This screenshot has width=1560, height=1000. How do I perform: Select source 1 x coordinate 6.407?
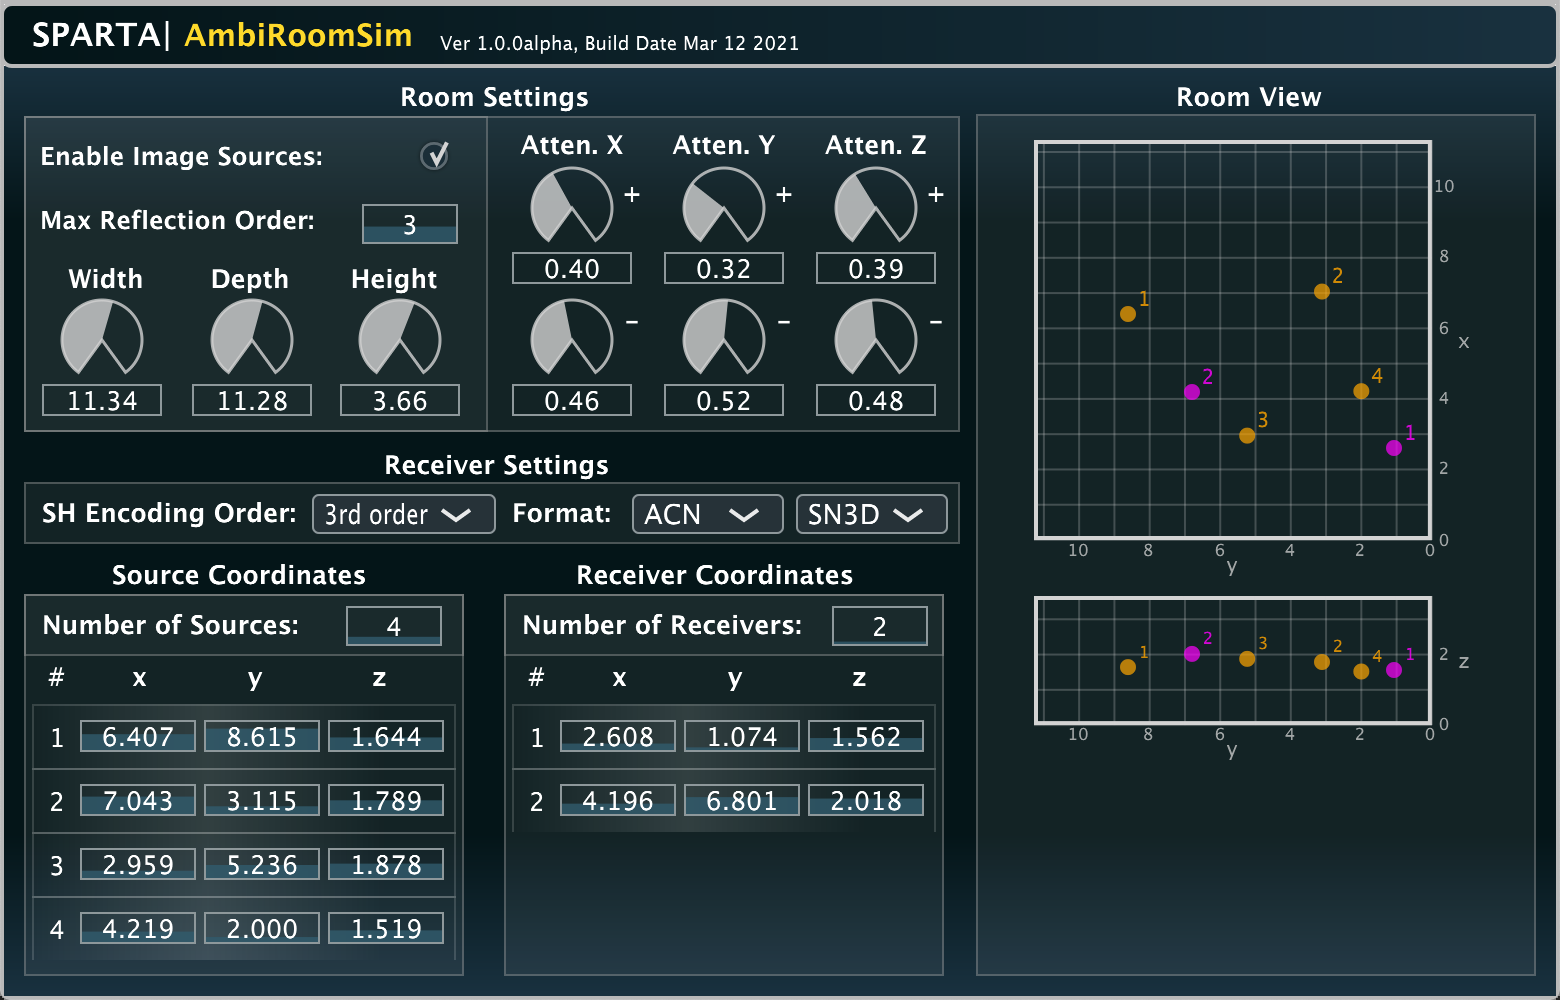tap(138, 737)
